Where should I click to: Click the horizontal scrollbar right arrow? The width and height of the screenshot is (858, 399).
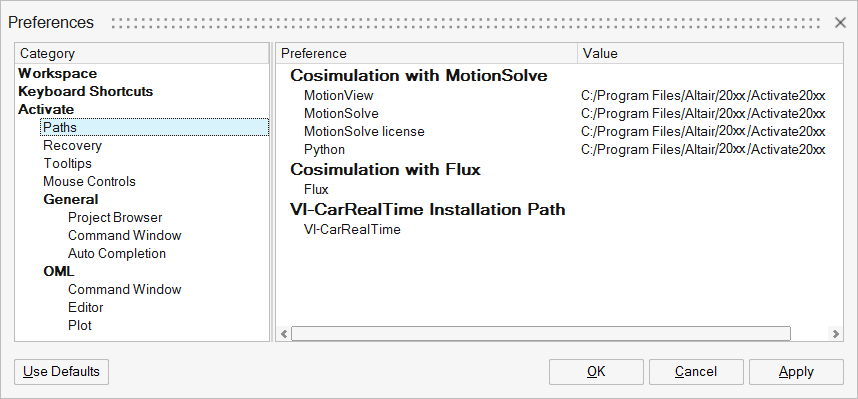pyautogui.click(x=836, y=333)
